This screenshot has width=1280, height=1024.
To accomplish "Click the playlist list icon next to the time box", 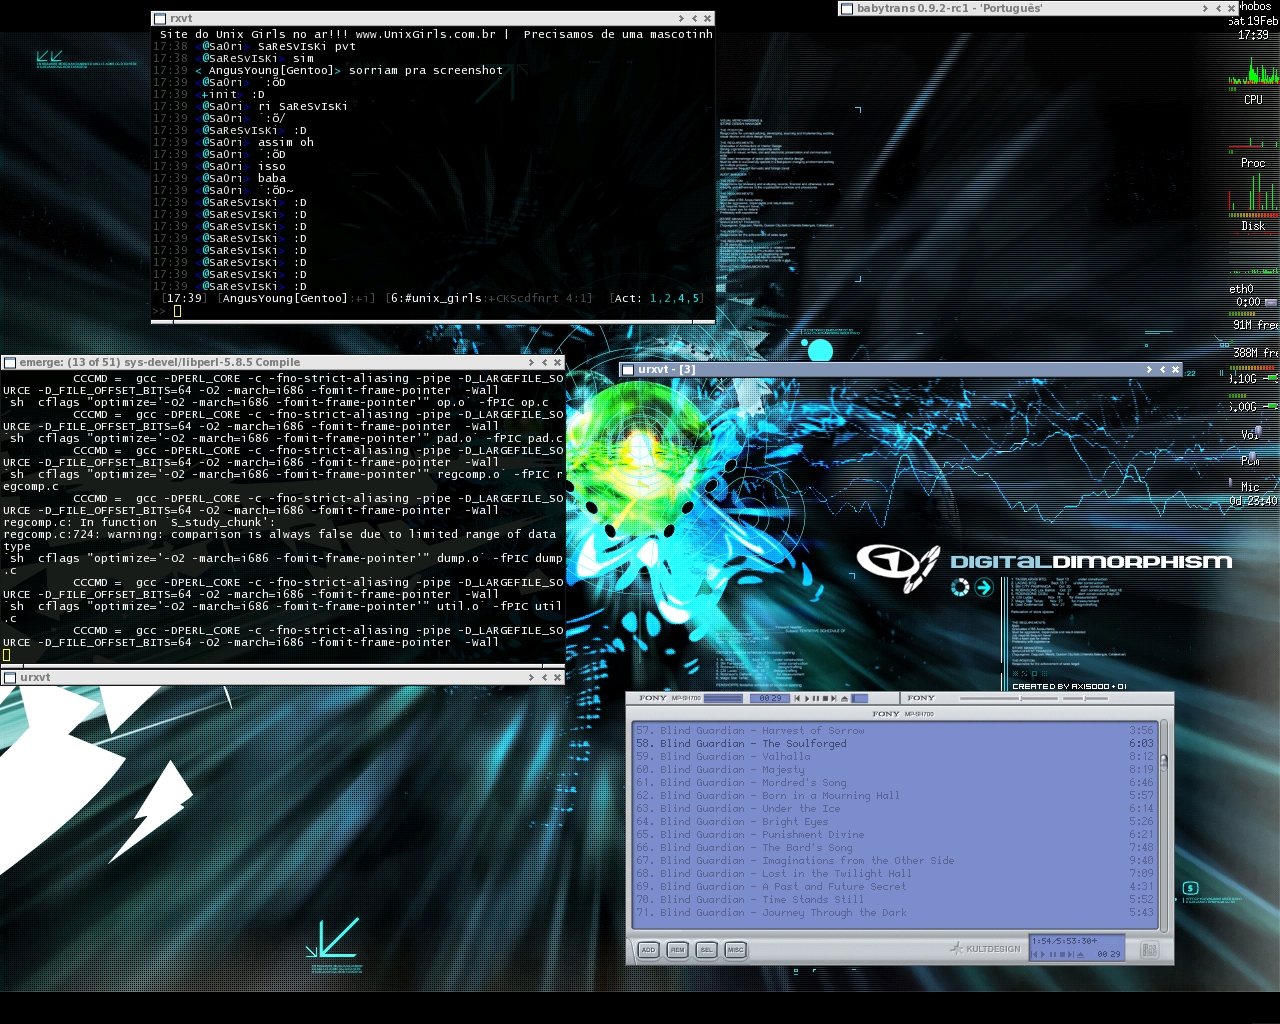I will point(1149,950).
